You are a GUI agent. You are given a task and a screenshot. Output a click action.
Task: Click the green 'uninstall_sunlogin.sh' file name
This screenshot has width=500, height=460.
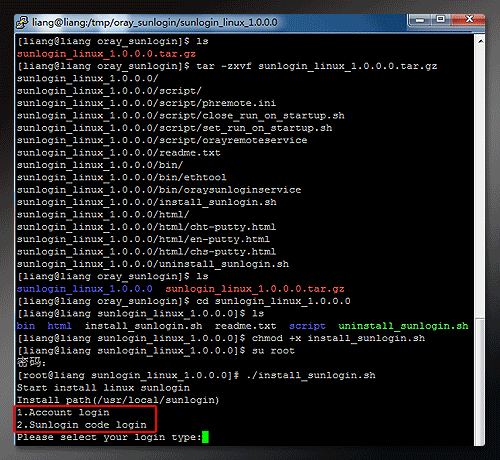(403, 326)
